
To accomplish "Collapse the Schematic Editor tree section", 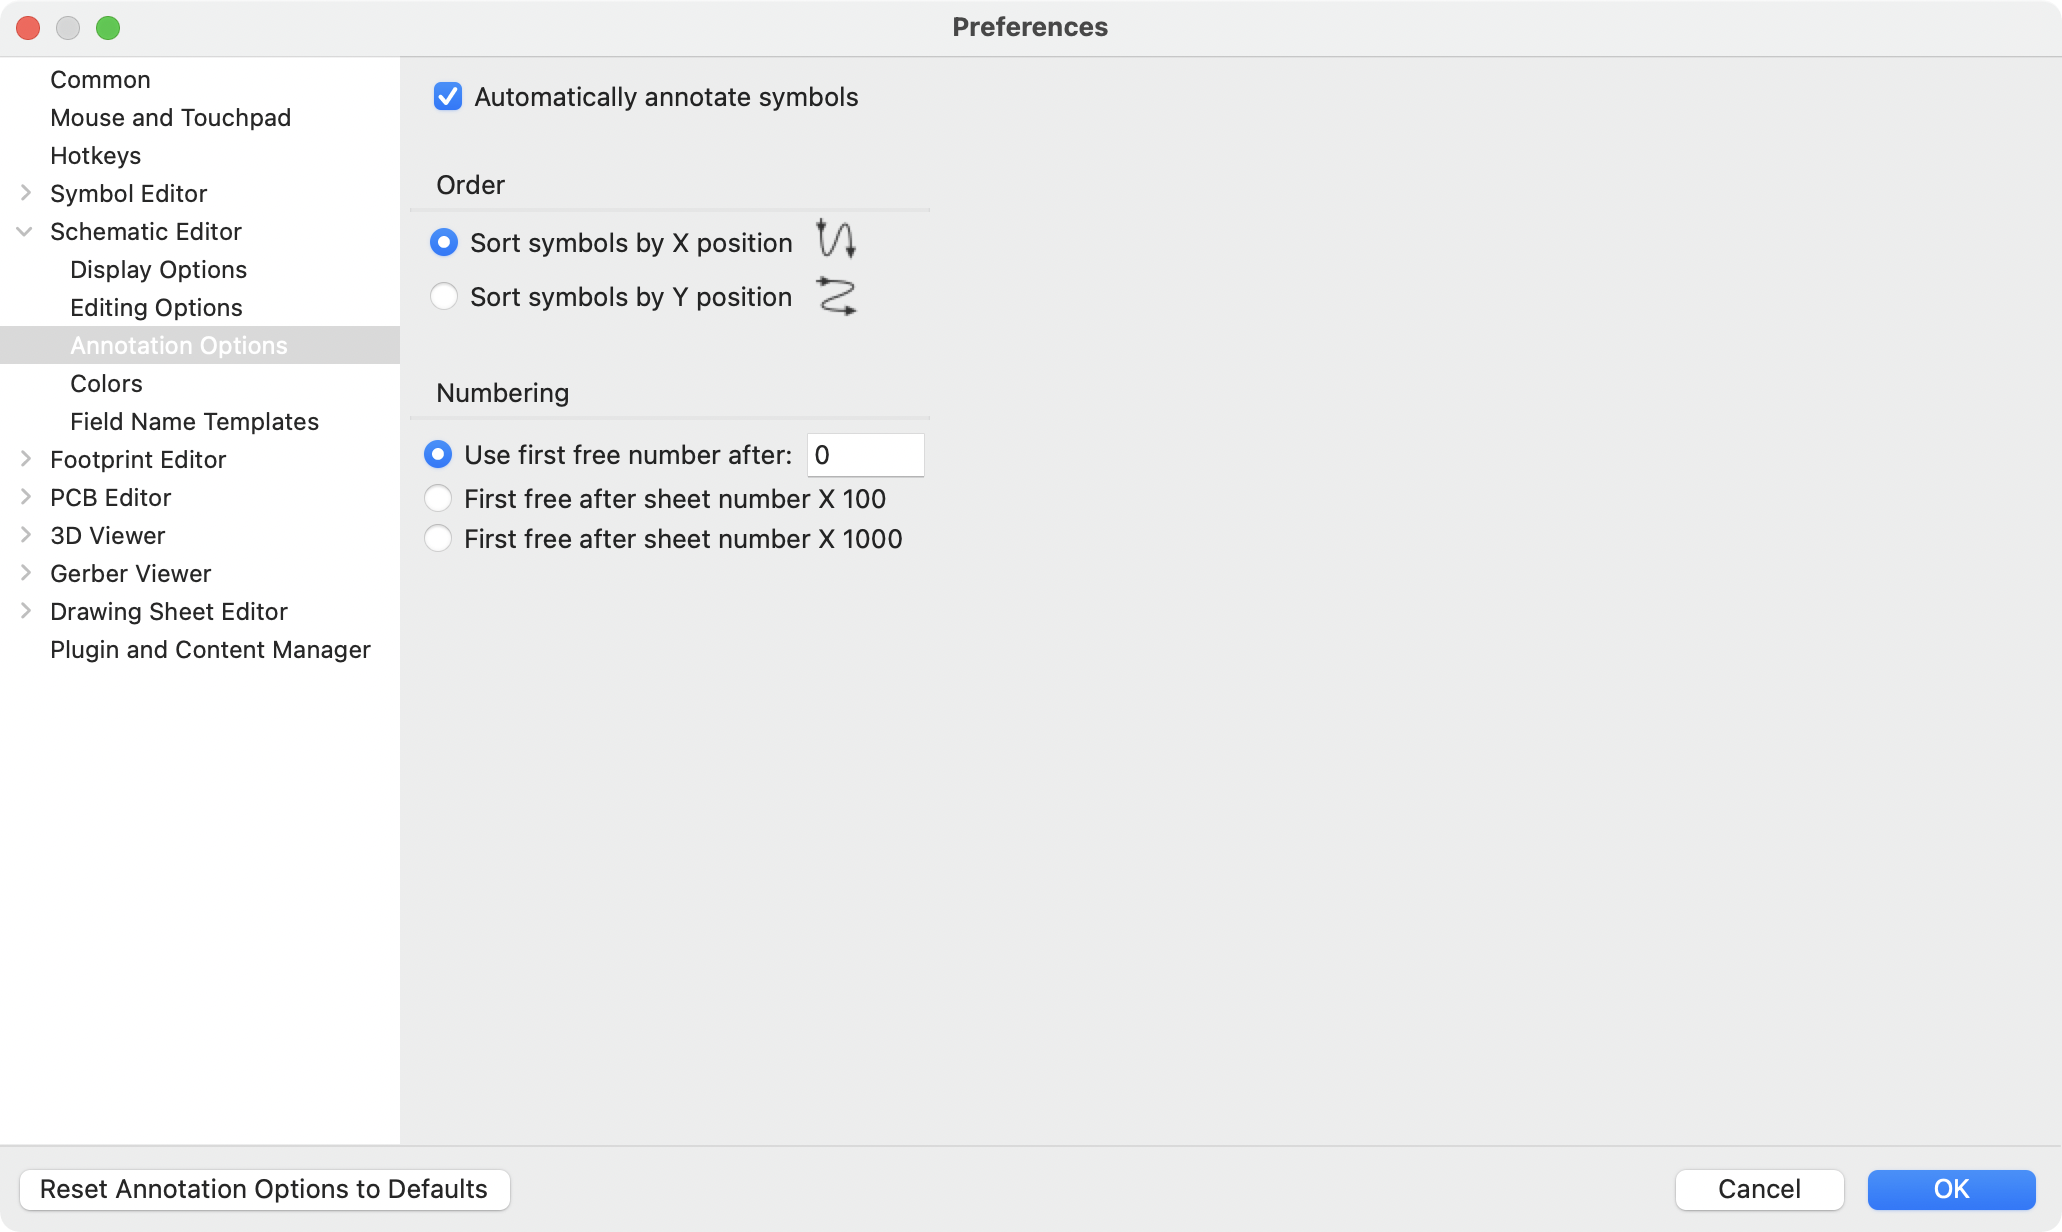I will [x=26, y=231].
